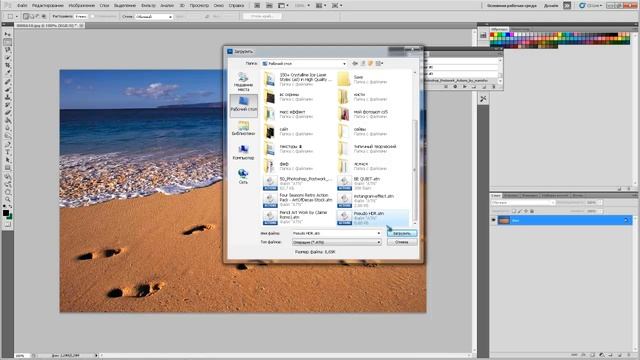
Task: Open Библиотеки in places sidebar
Action: pyautogui.click(x=244, y=128)
